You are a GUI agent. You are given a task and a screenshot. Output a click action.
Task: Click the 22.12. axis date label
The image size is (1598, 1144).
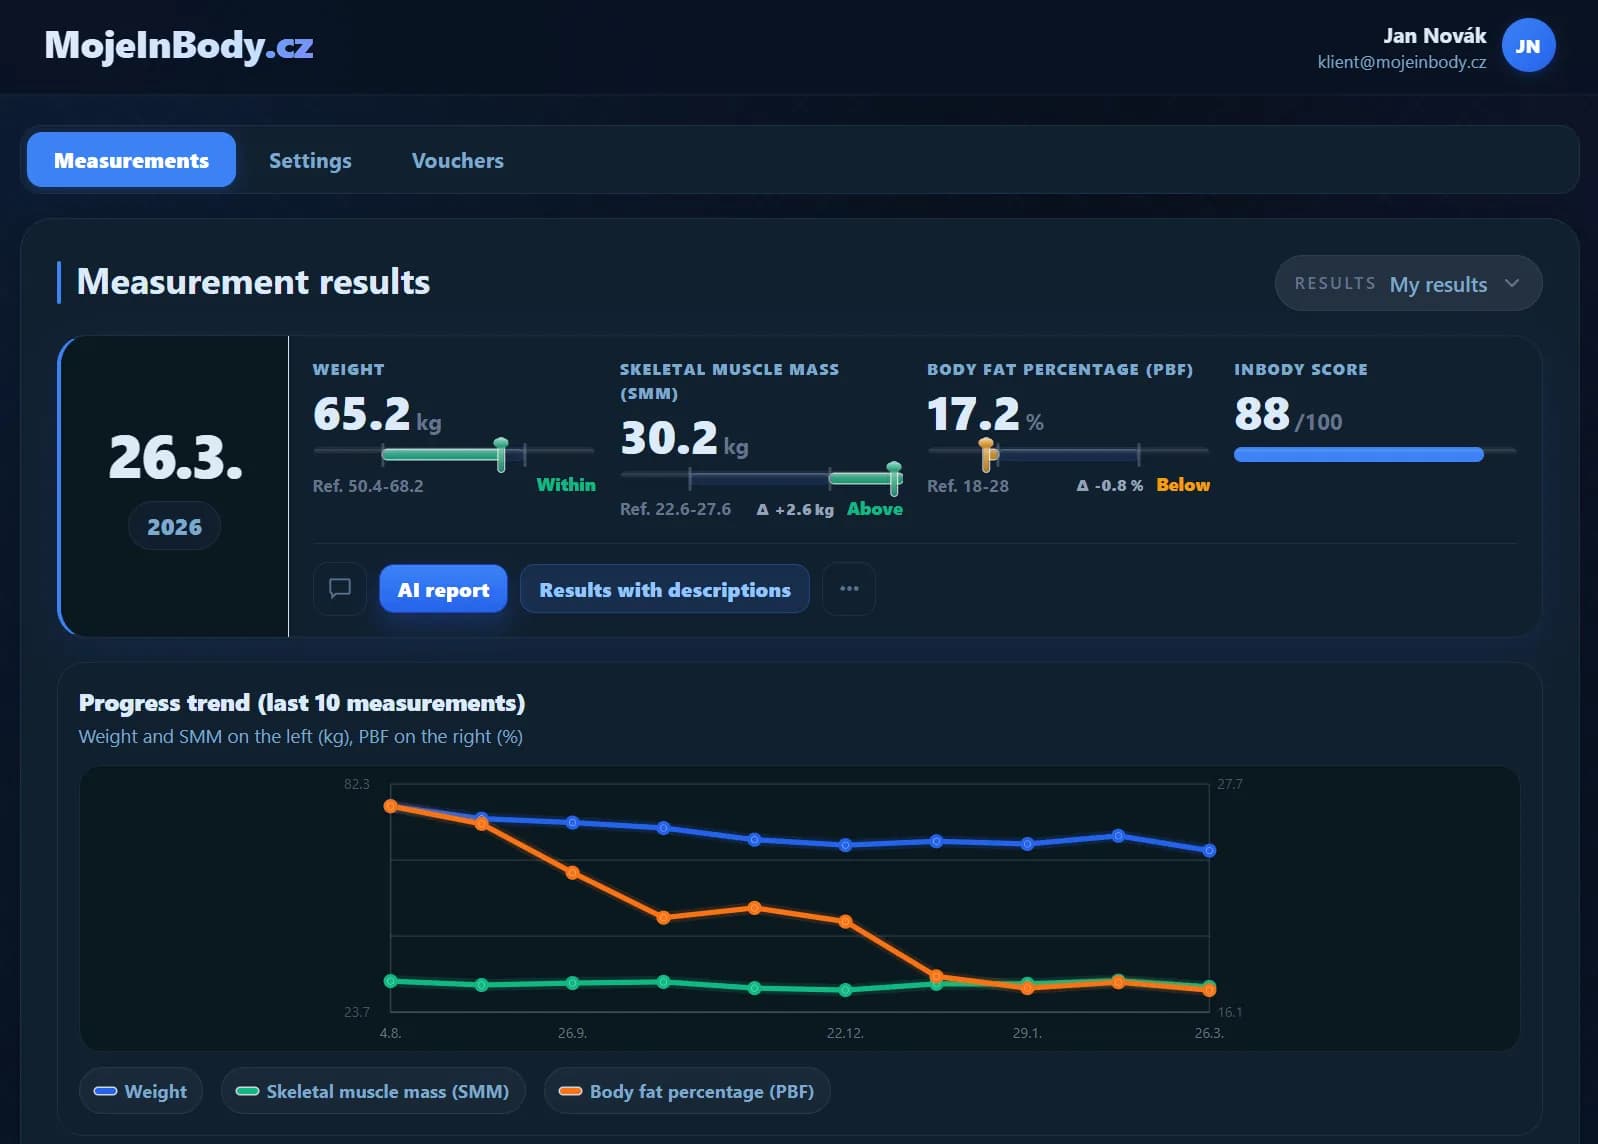tap(845, 1033)
